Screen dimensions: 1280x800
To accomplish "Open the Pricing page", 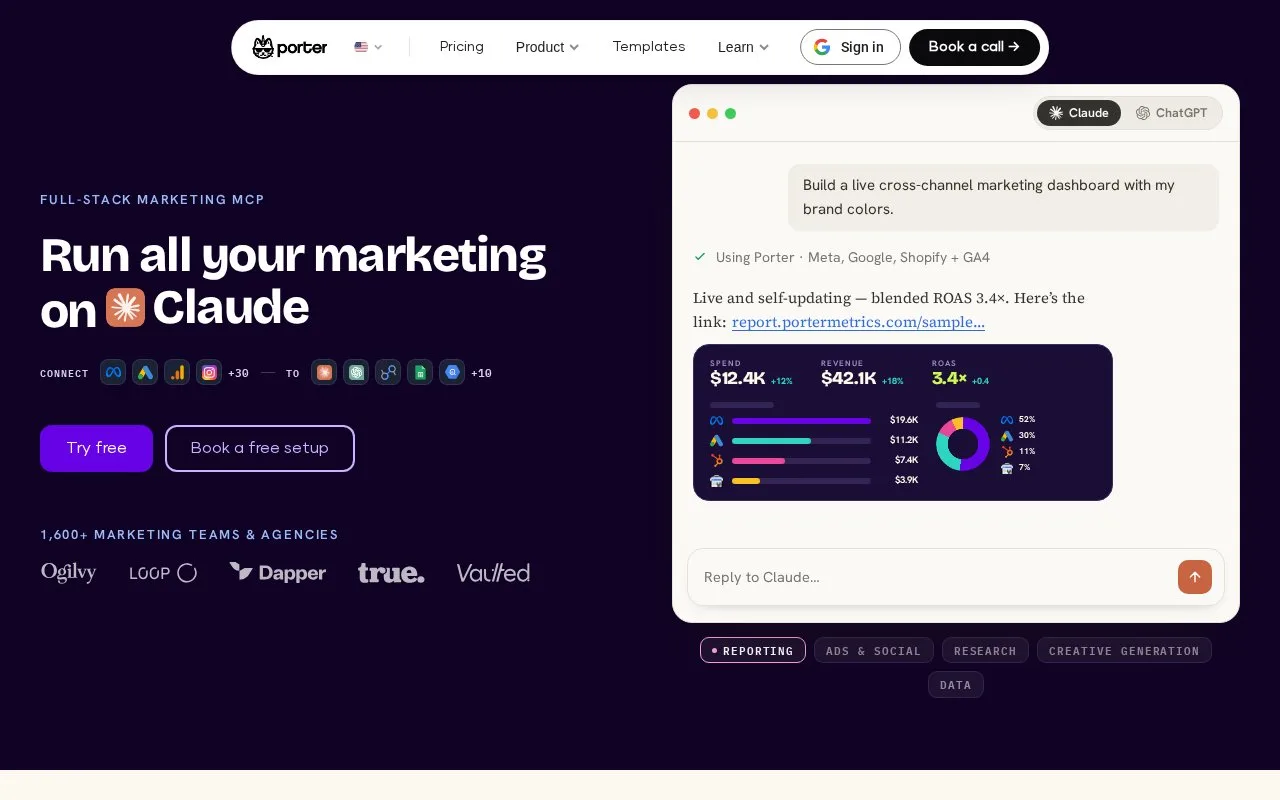I will pyautogui.click(x=461, y=47).
